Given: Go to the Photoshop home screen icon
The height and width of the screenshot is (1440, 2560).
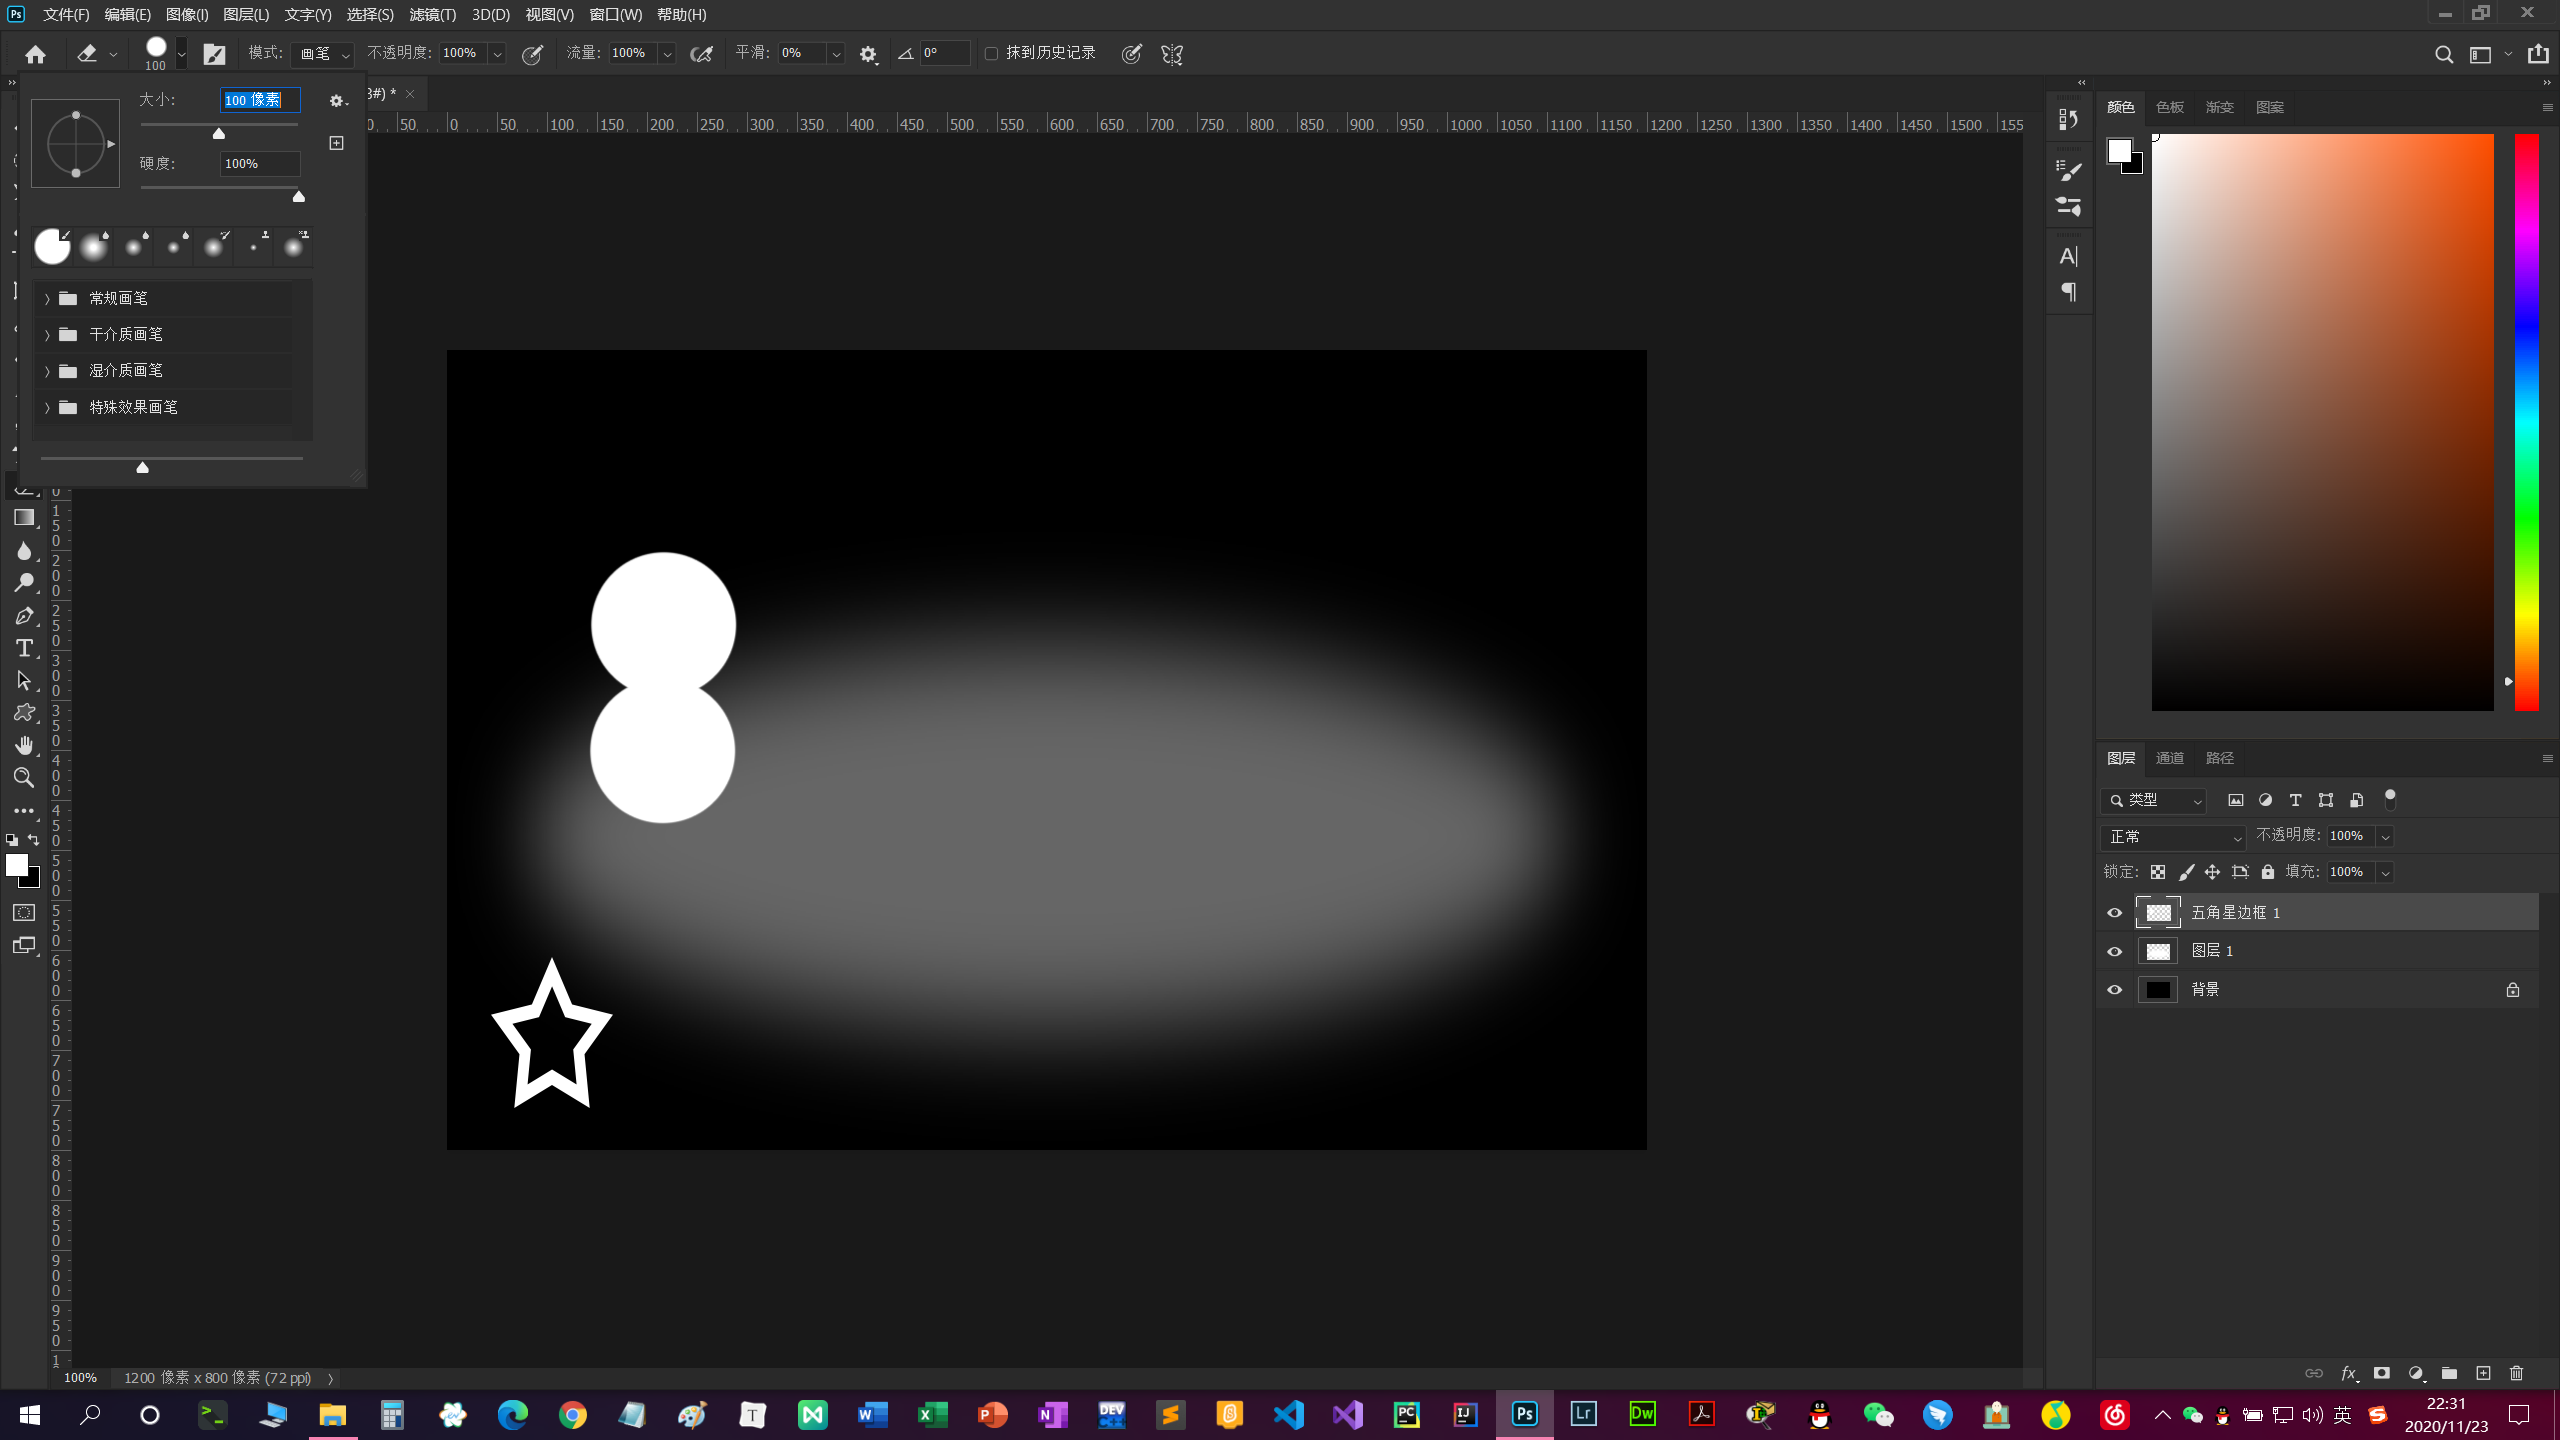Looking at the screenshot, I should (x=35, y=54).
